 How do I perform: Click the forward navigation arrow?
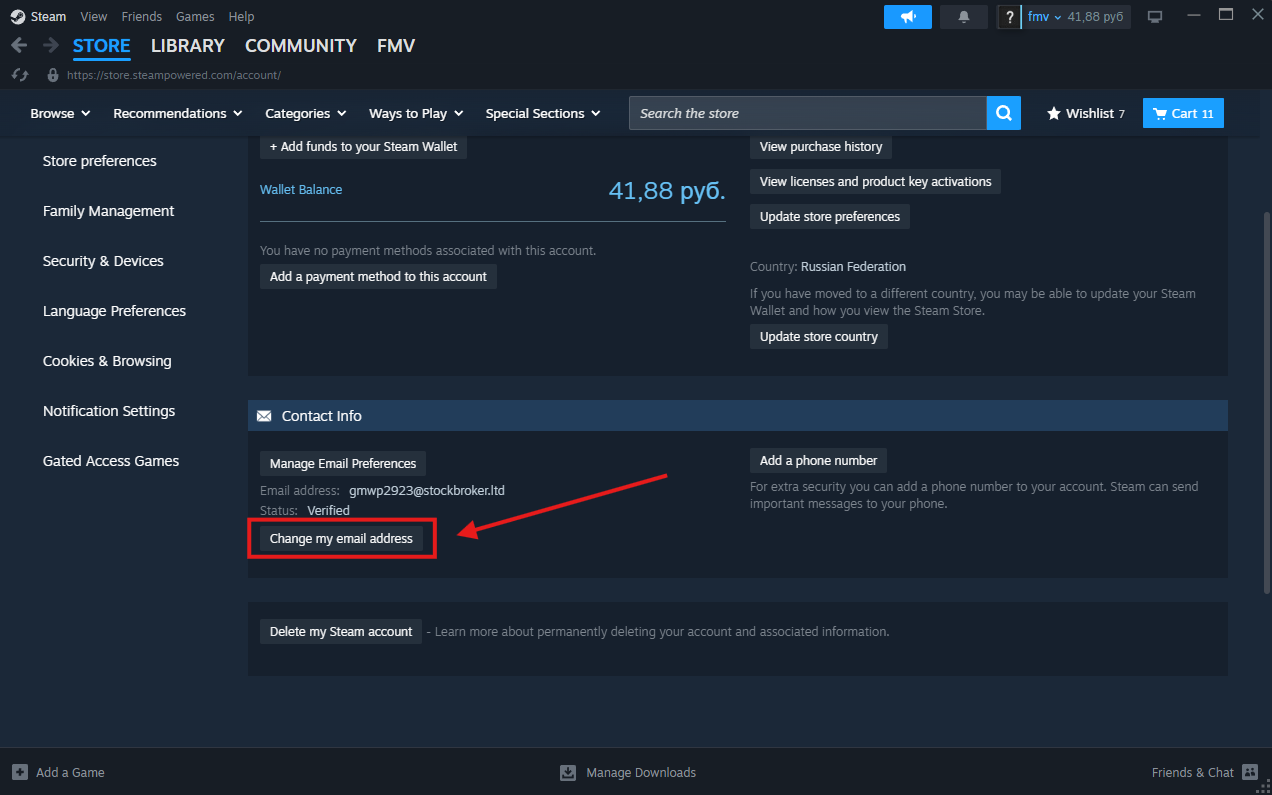[x=50, y=46]
